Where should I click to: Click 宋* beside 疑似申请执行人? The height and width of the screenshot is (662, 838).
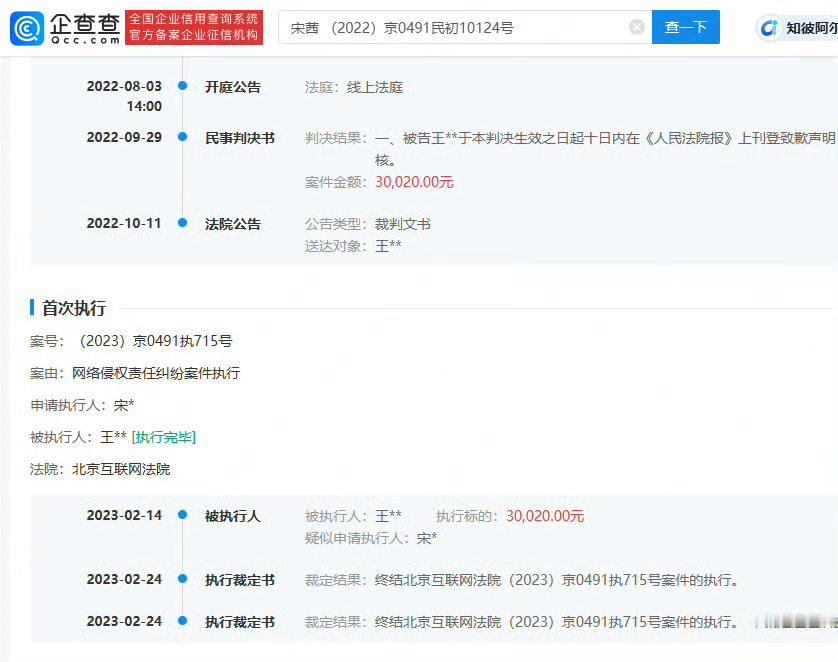click(x=427, y=538)
